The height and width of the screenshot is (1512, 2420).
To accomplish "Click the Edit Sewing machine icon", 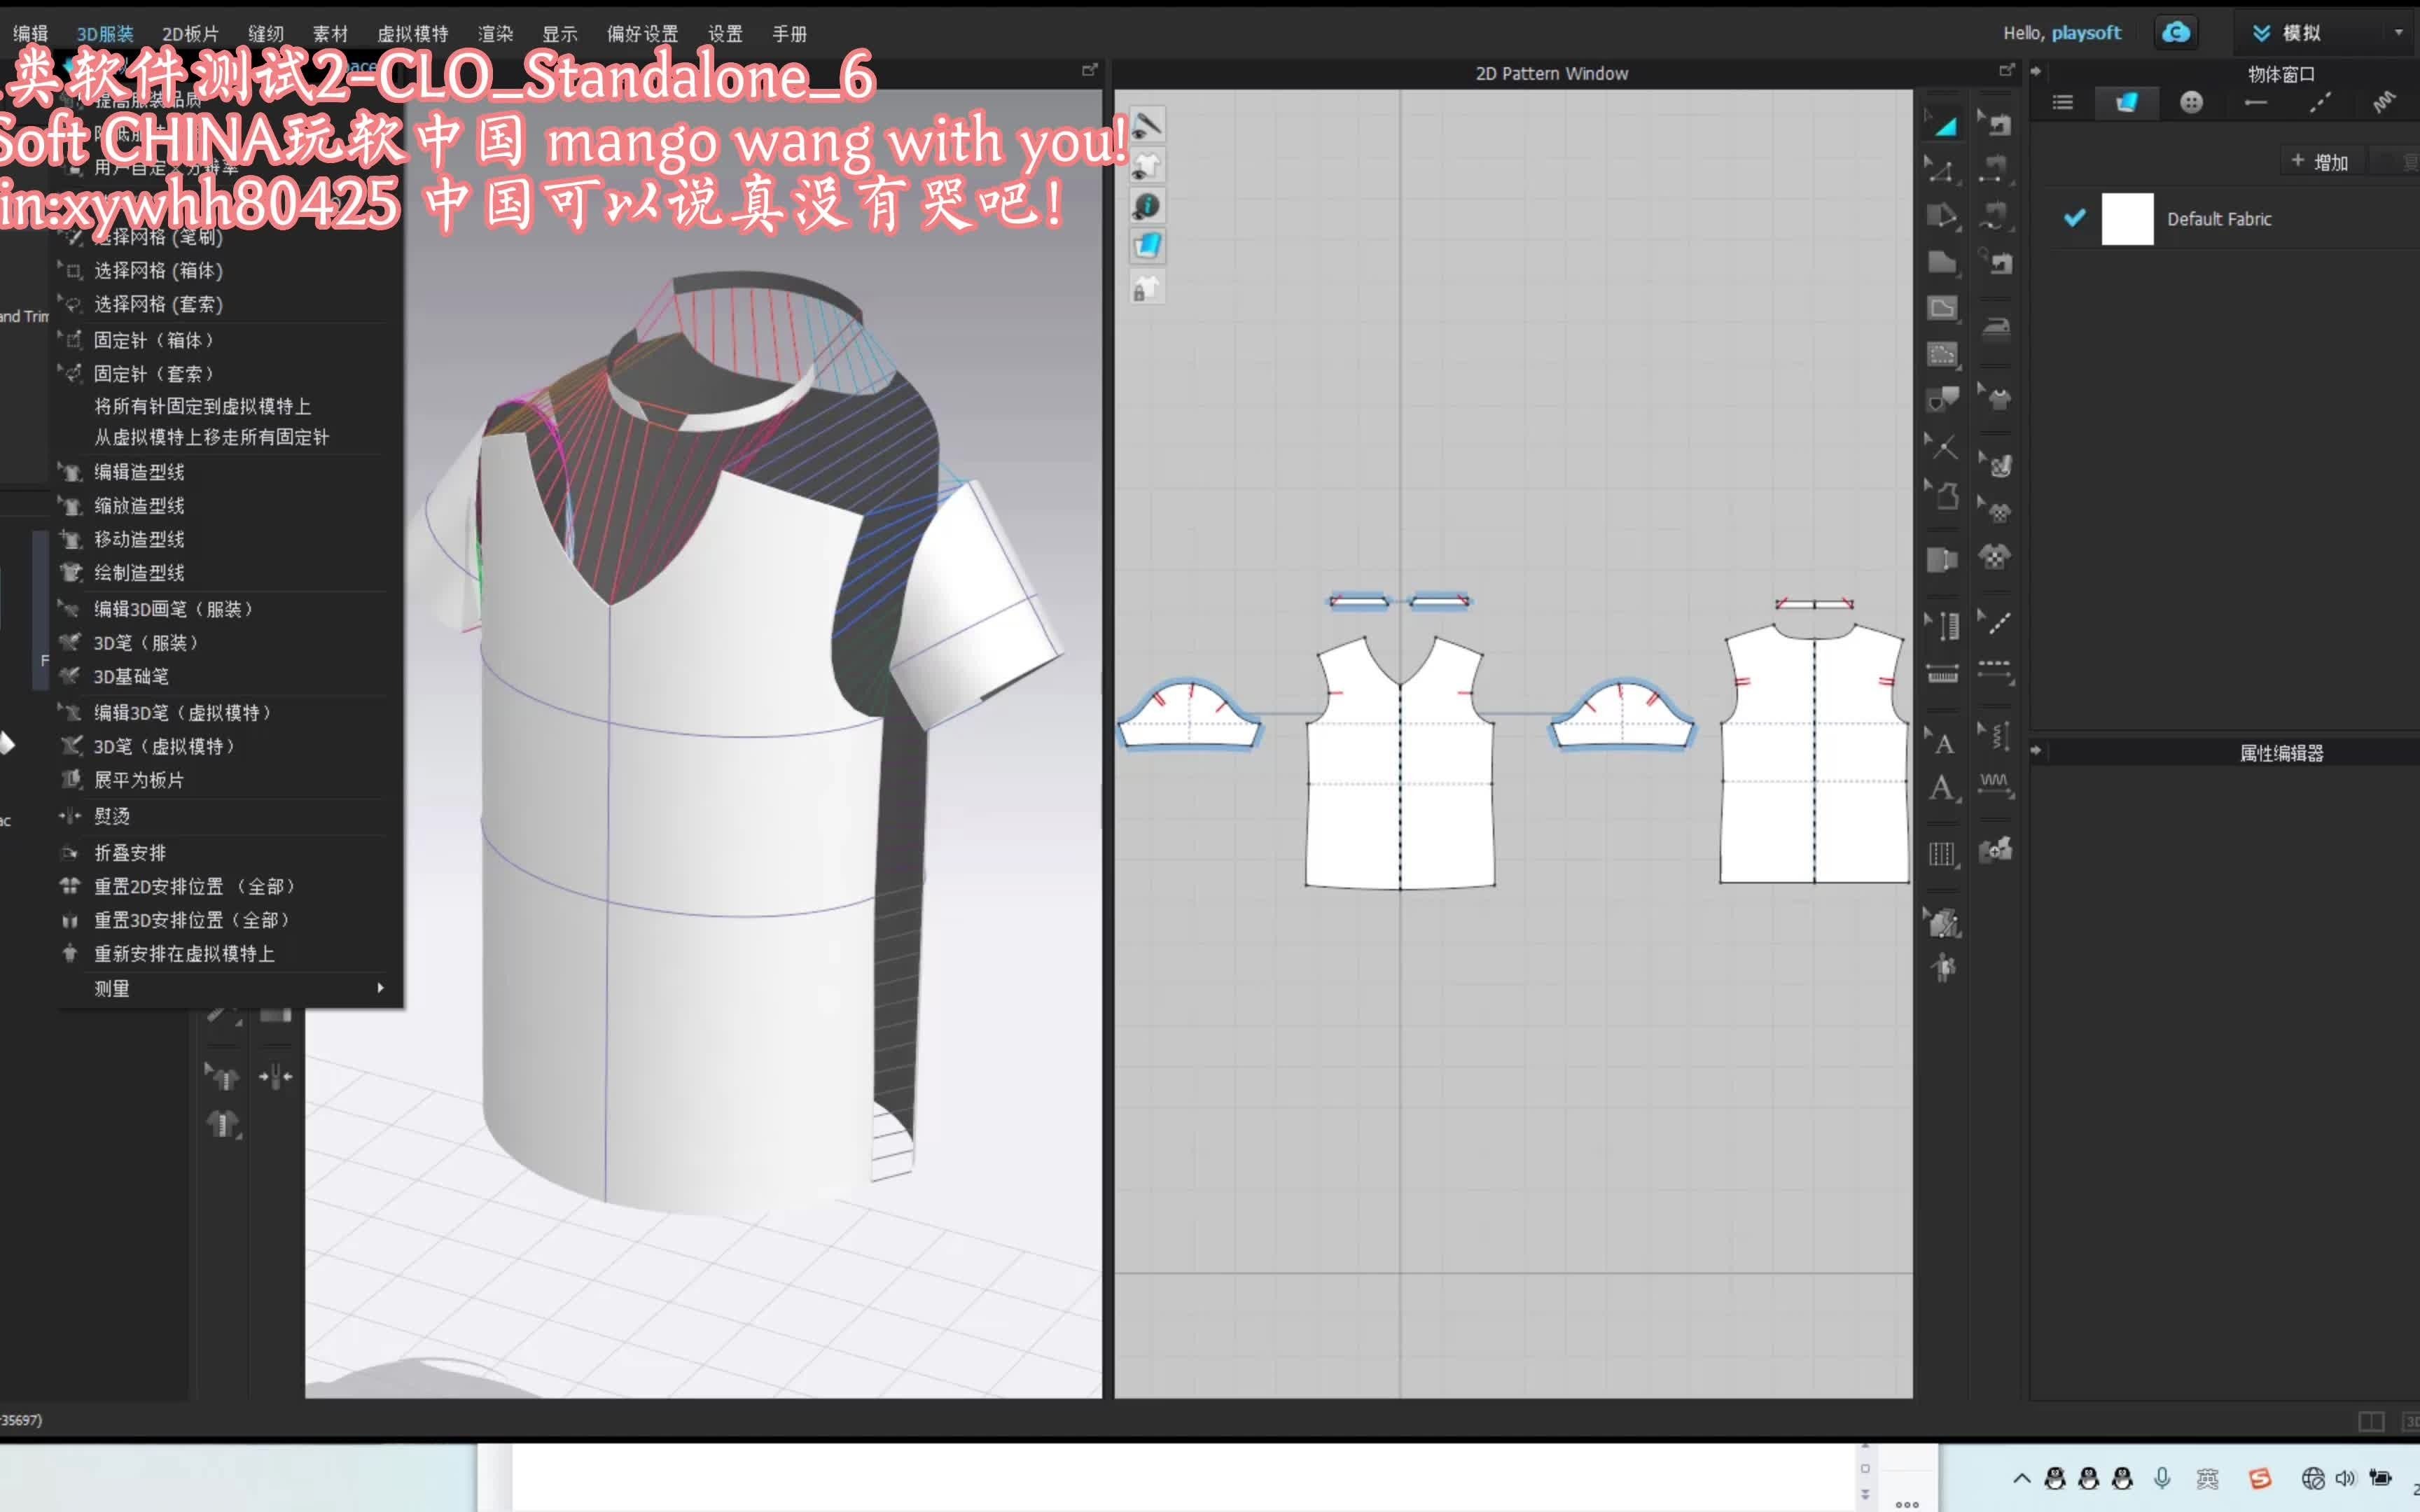I will pyautogui.click(x=1996, y=125).
